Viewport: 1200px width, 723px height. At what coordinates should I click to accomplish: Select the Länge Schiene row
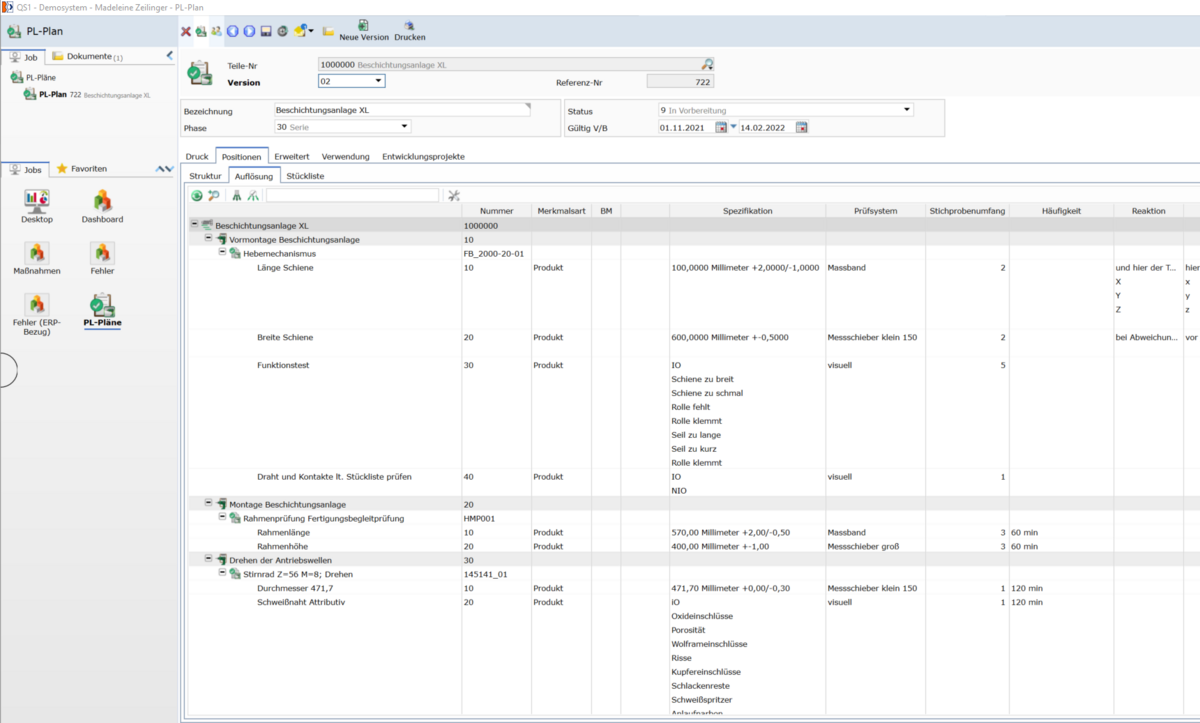click(x=285, y=268)
